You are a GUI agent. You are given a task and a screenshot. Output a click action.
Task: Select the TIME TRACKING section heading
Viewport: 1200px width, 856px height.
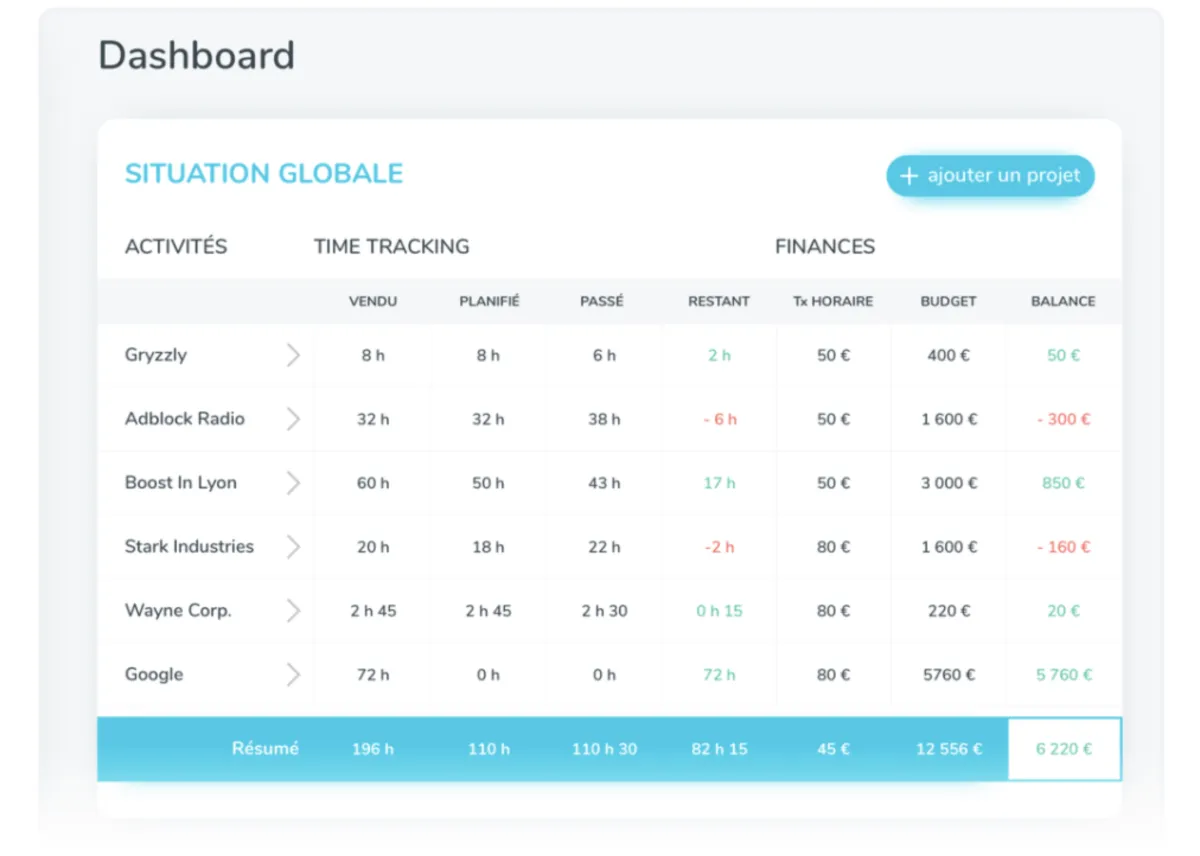391,246
